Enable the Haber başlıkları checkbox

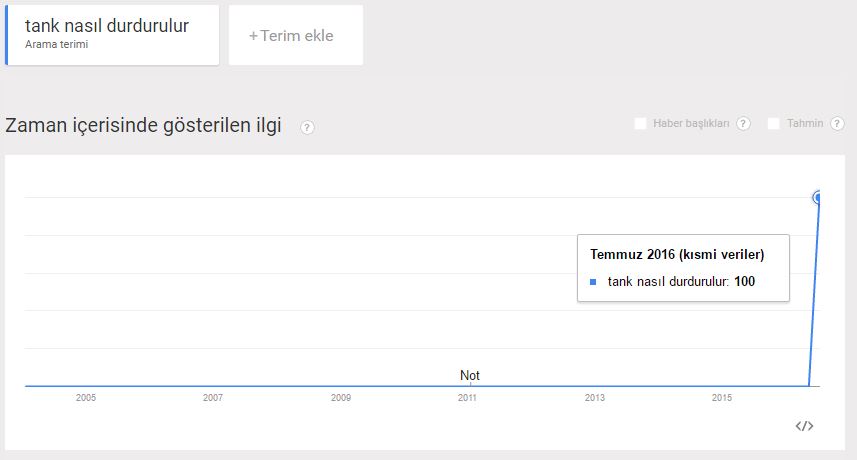coord(641,124)
